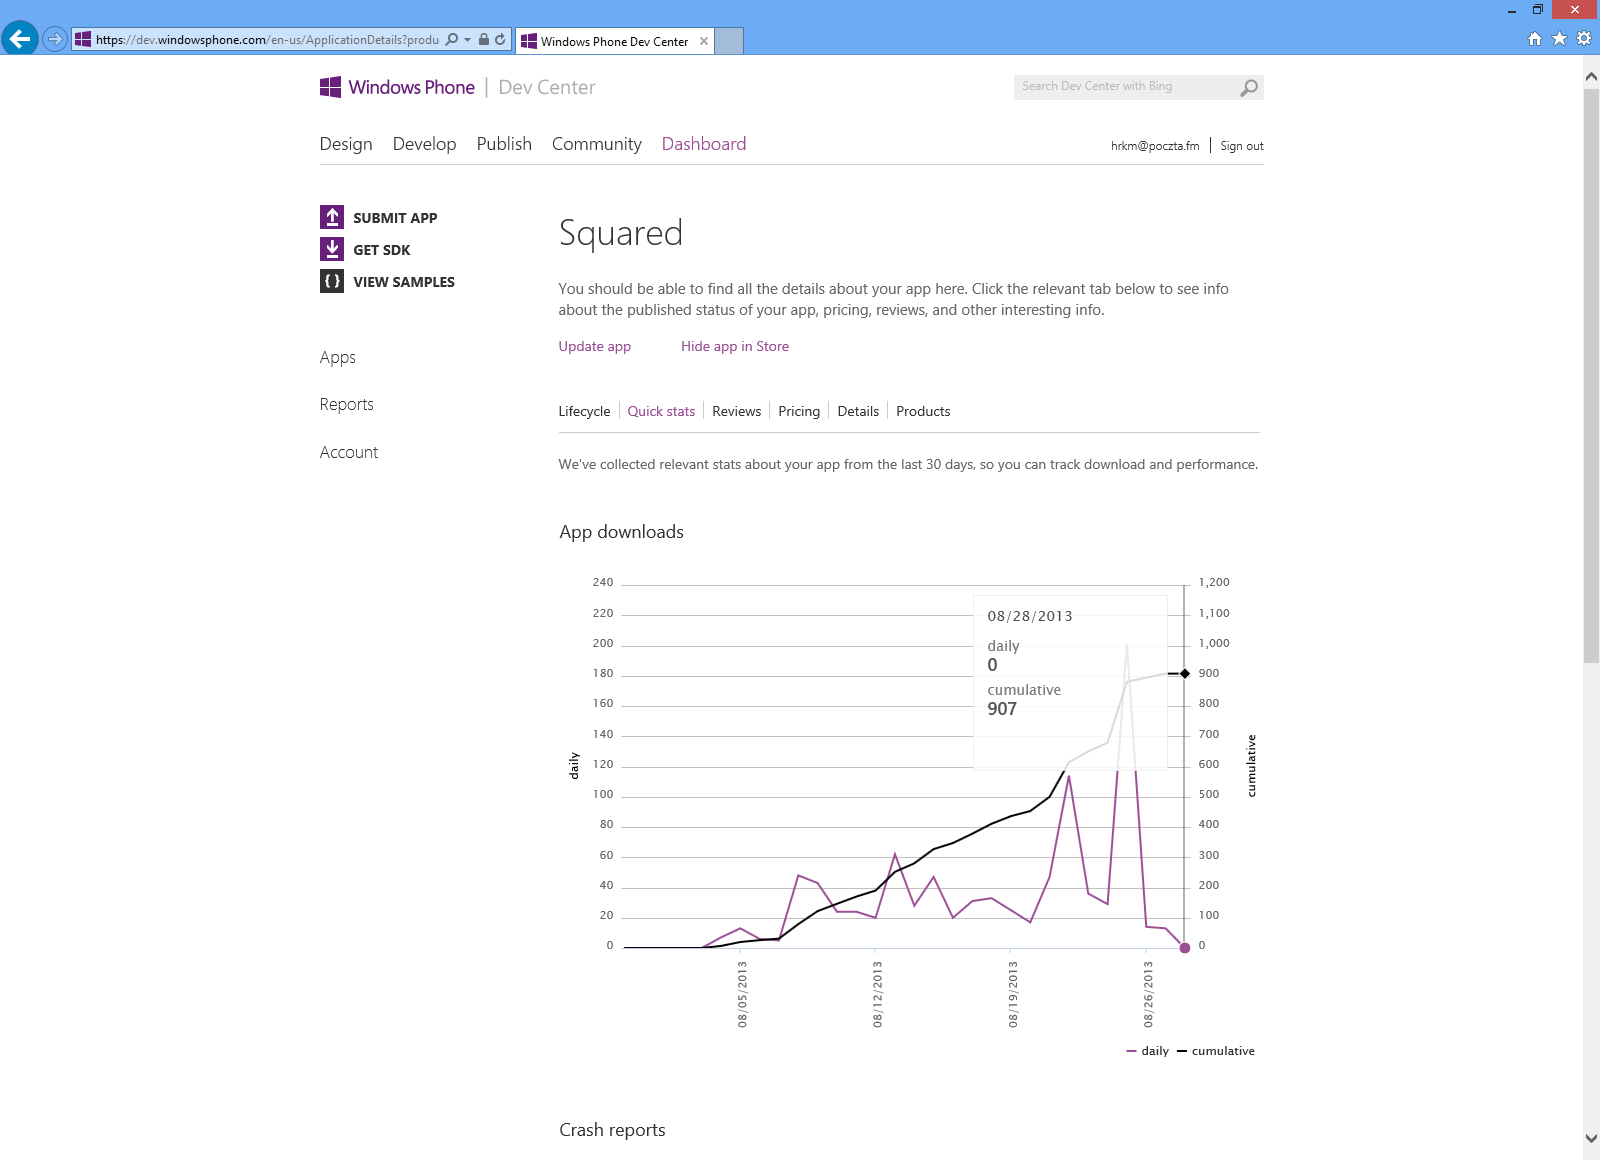Open Account in the sidebar
This screenshot has width=1600, height=1160.
click(x=349, y=452)
